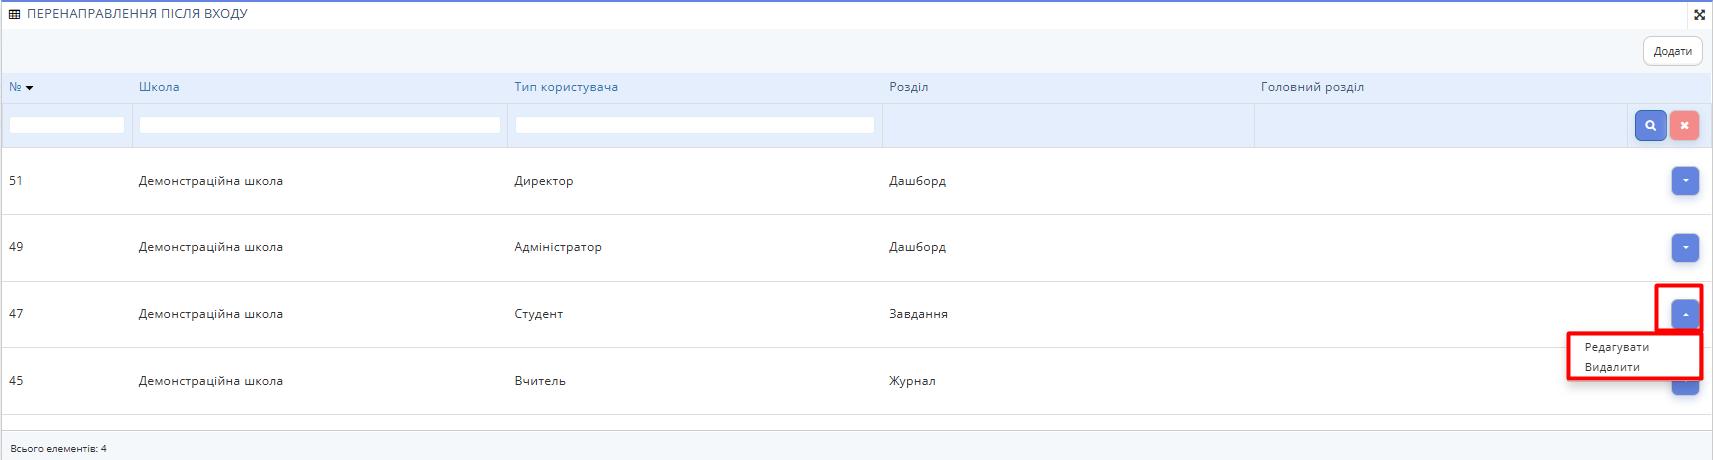Focus the Тип користувача filter input

click(695, 125)
